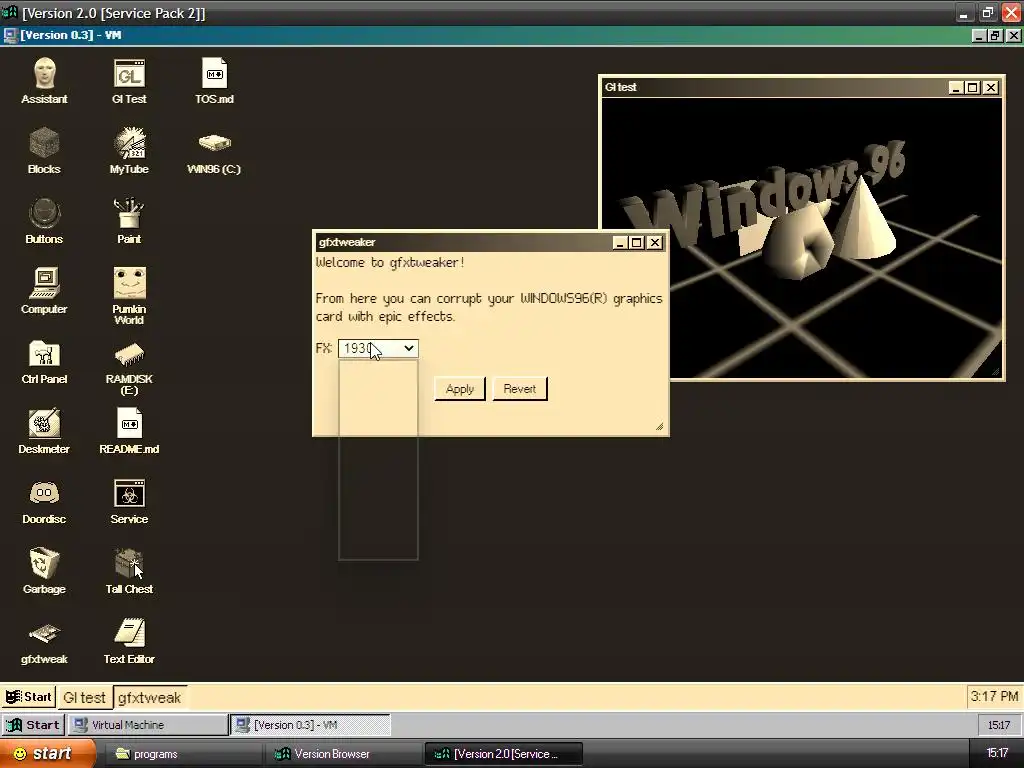
Task: Click the middle taskbar Start button
Action: pos(33,725)
